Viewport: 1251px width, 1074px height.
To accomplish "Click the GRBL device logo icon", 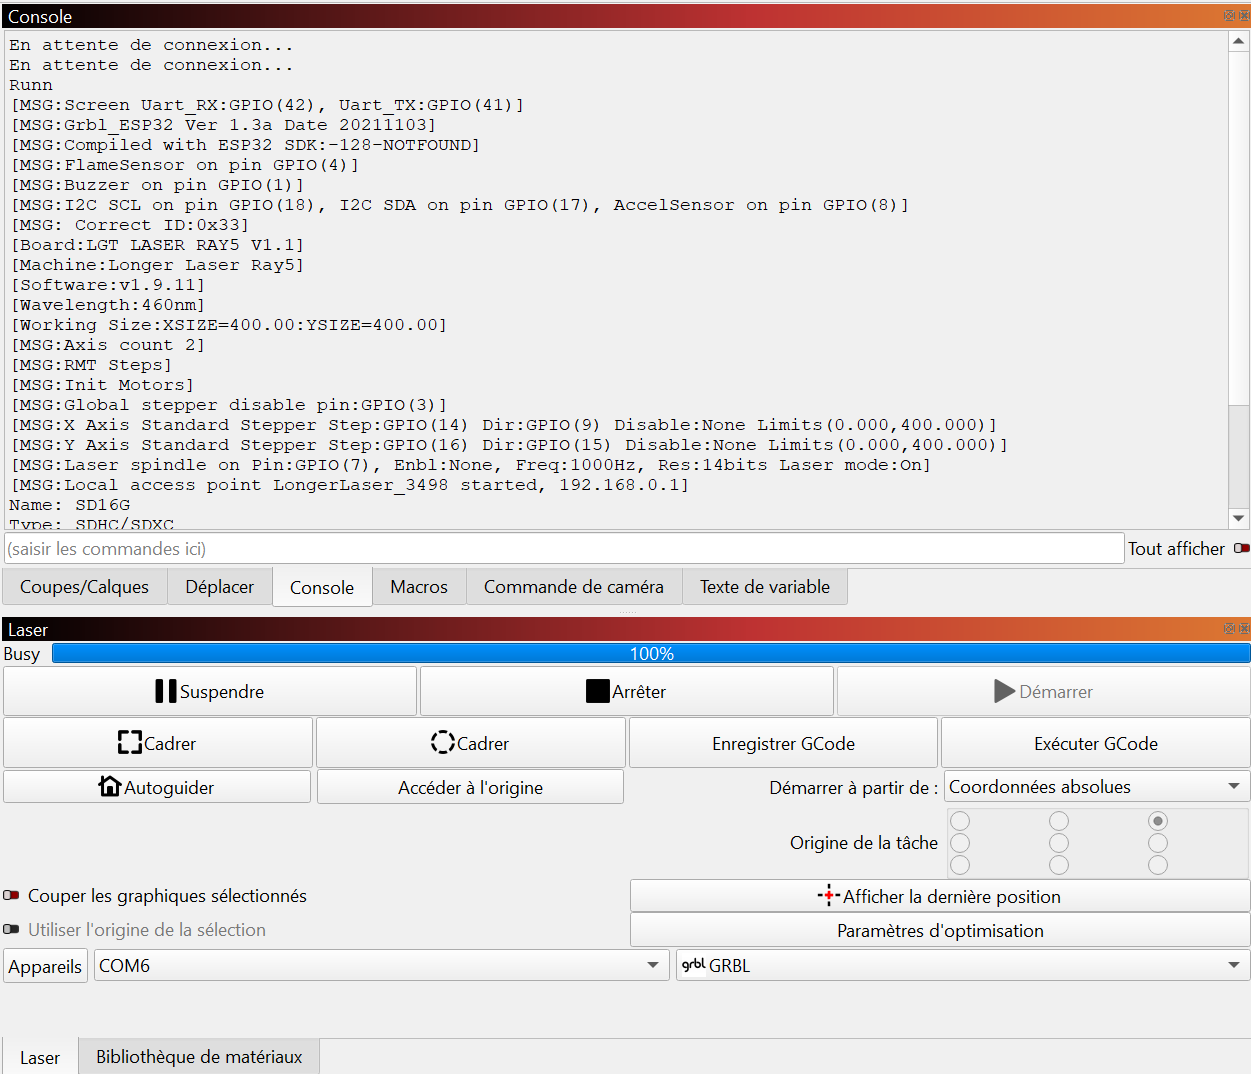I will [x=693, y=965].
